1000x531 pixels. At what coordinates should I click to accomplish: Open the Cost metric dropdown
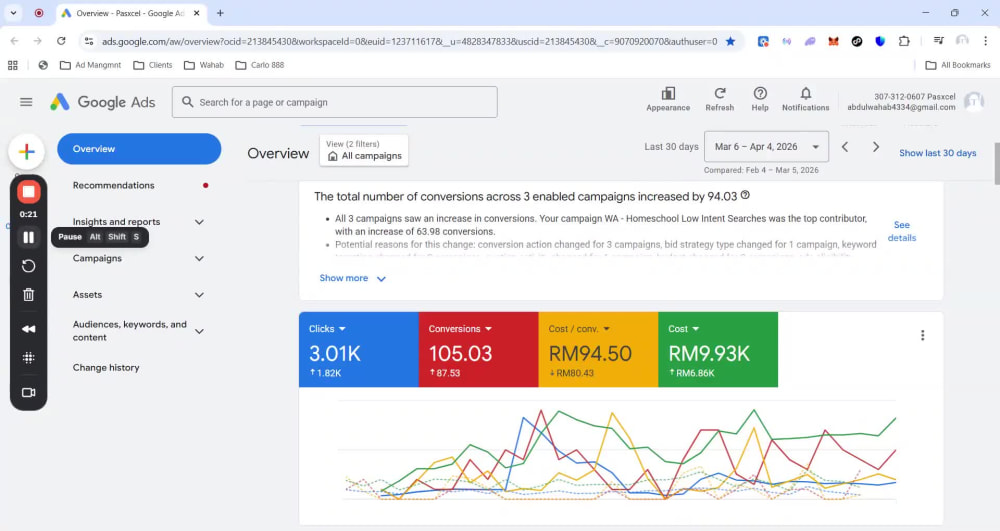[683, 329]
